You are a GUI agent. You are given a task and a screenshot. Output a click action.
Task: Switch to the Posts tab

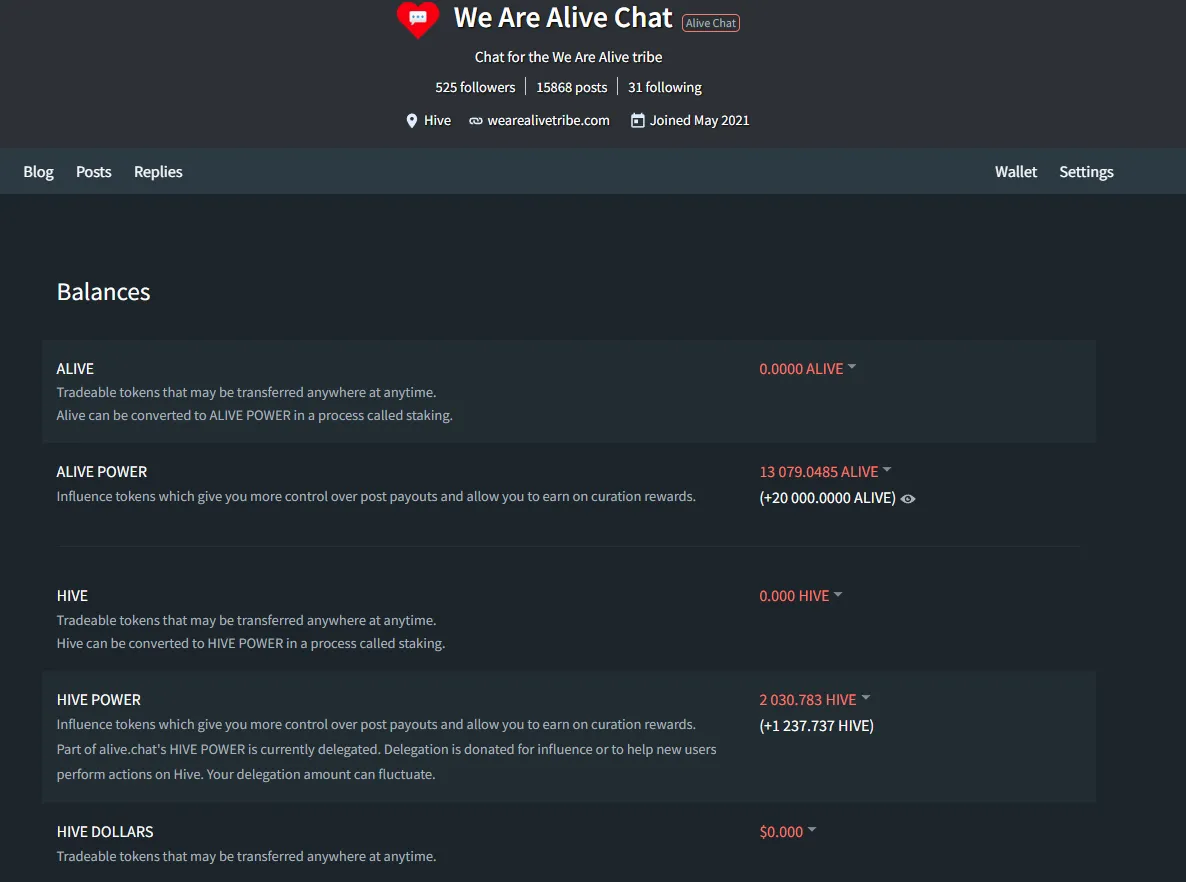coord(94,172)
